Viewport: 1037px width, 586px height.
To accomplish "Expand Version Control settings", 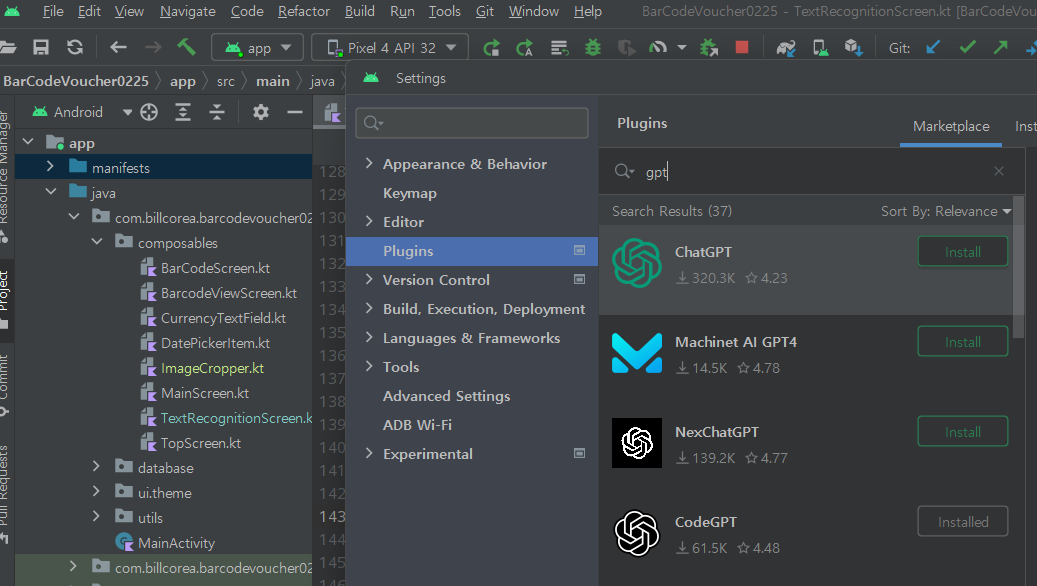I will tap(369, 280).
